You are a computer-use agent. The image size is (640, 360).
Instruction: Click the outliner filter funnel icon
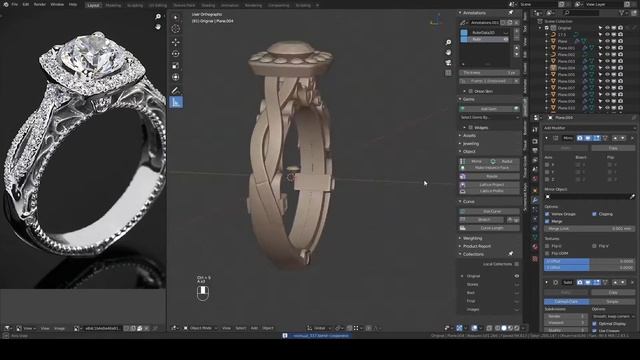622,13
